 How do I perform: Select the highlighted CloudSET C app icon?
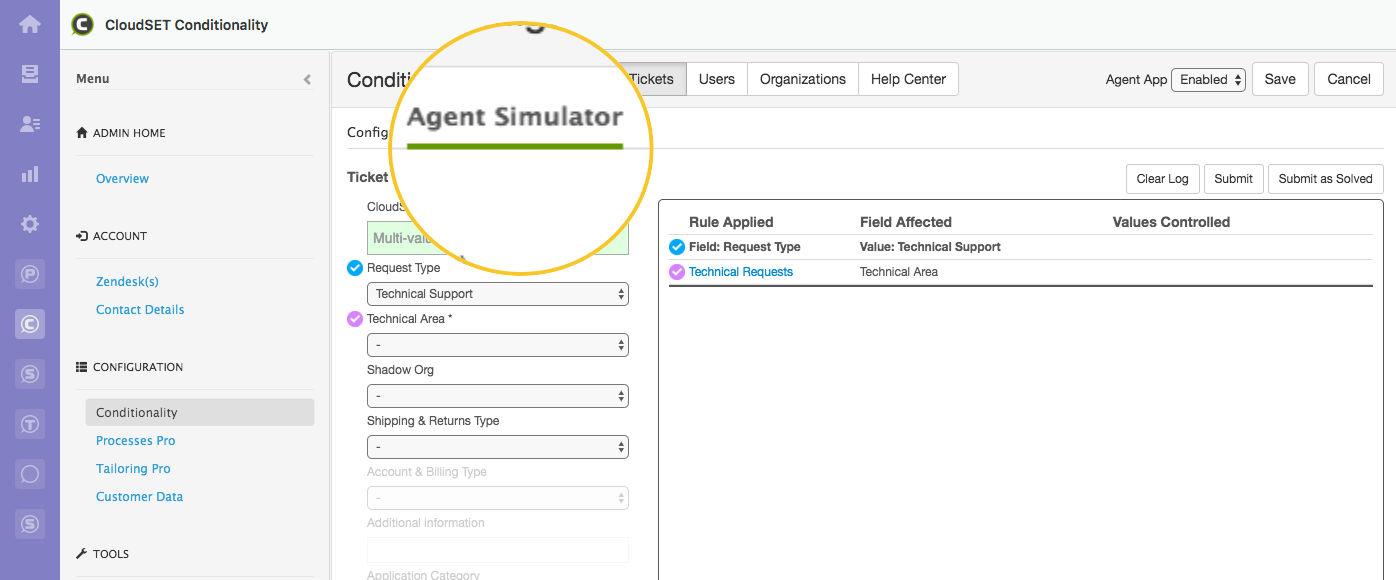point(29,324)
